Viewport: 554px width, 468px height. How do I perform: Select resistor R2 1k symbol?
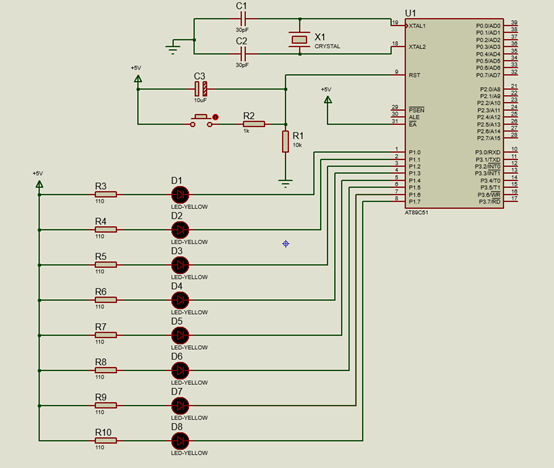point(254,124)
